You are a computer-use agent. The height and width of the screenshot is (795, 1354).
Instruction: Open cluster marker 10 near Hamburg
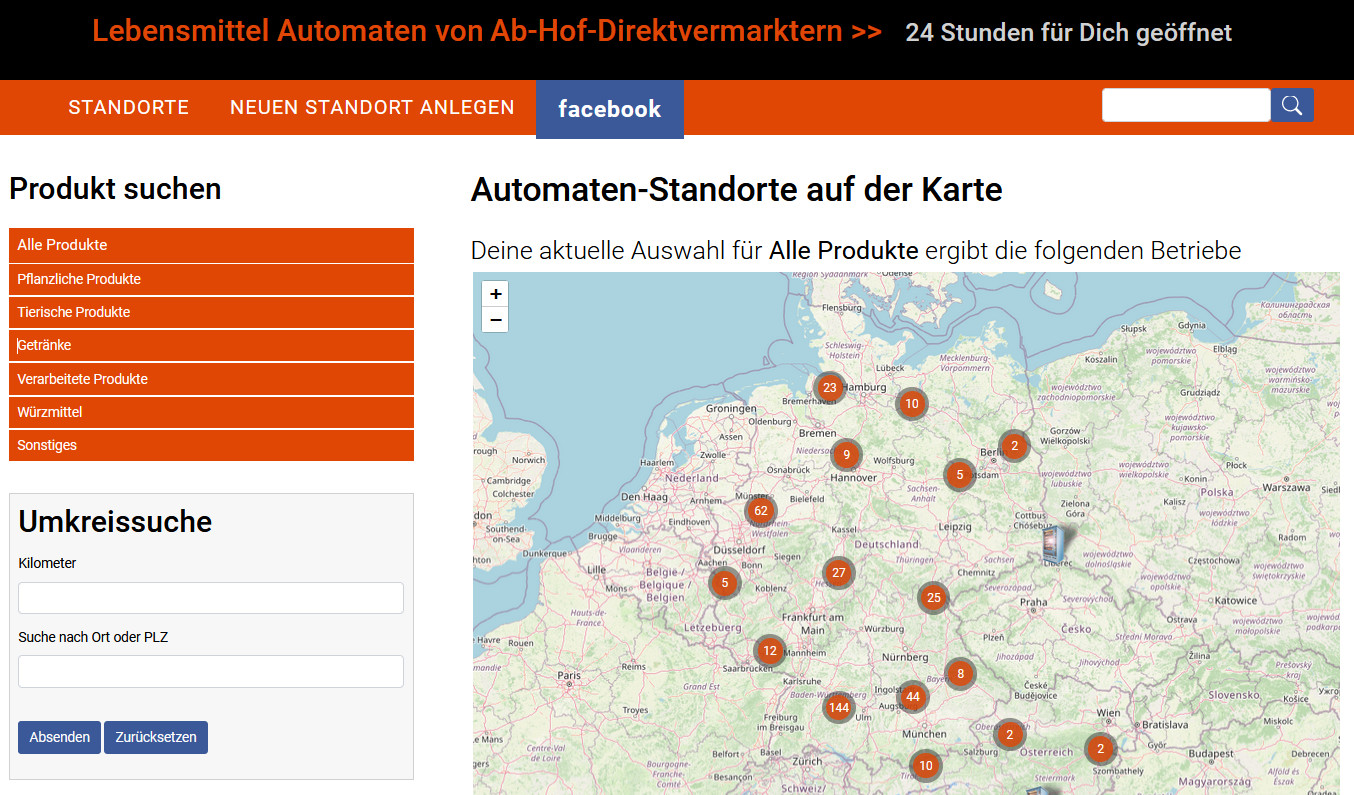[x=911, y=404]
